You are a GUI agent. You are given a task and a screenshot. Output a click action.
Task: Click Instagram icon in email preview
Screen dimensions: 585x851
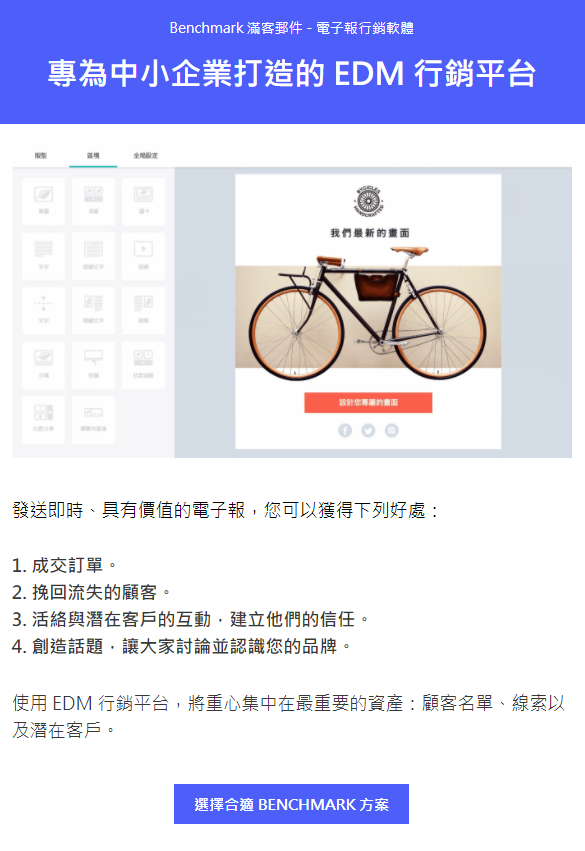(x=392, y=430)
